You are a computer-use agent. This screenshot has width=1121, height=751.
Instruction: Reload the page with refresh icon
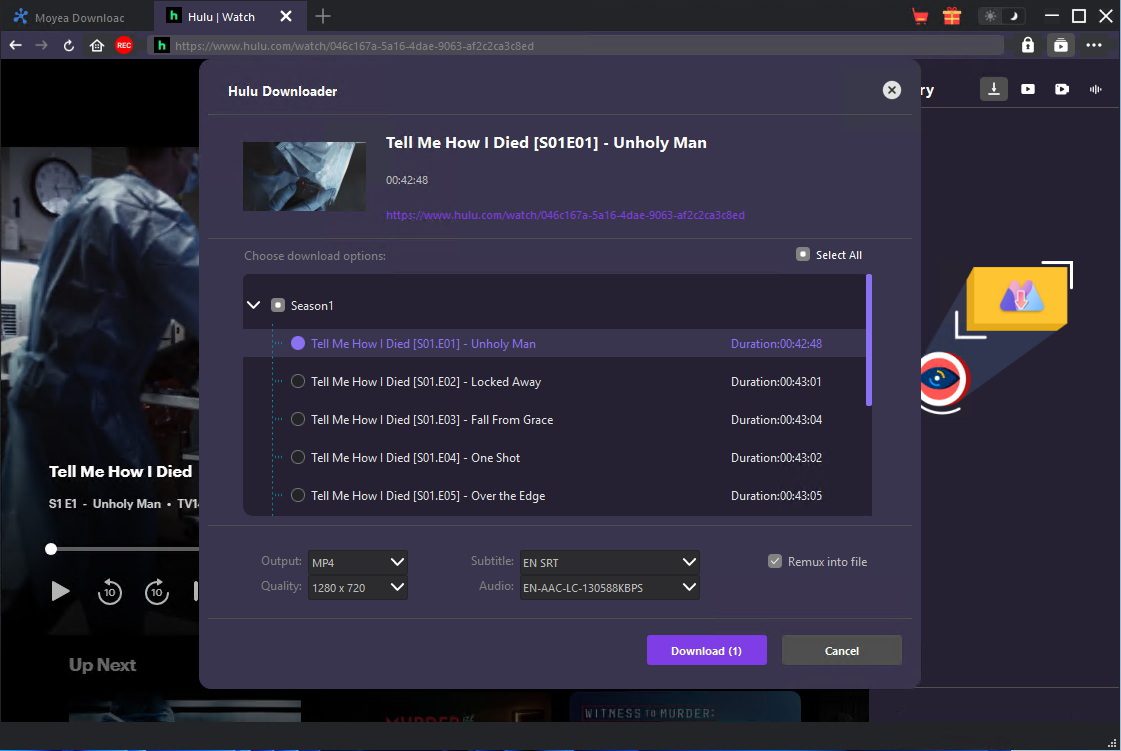point(69,45)
